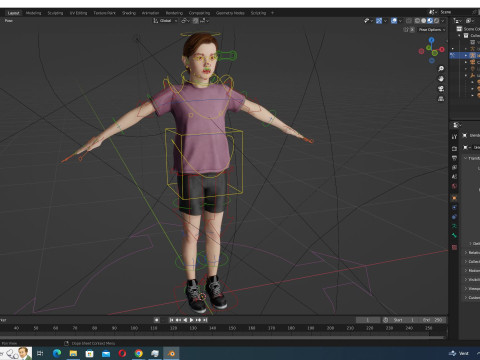Jump to the timeline start frame
Image resolution: width=480 pixels, height=360 pixels.
tap(171, 320)
